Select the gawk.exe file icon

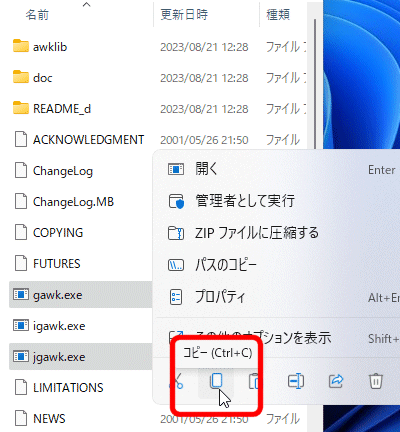[21, 295]
